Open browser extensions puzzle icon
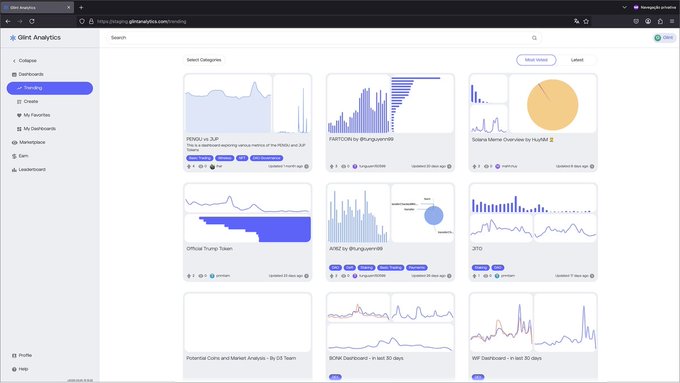This screenshot has width=680, height=383. [660, 21]
